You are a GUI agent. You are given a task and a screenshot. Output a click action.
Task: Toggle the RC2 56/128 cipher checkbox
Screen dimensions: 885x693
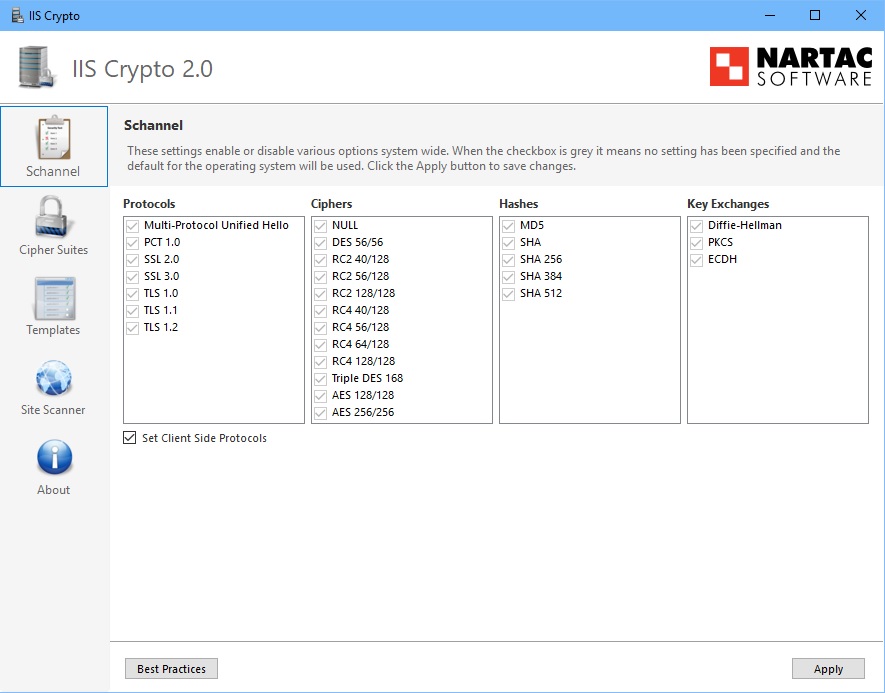[321, 277]
